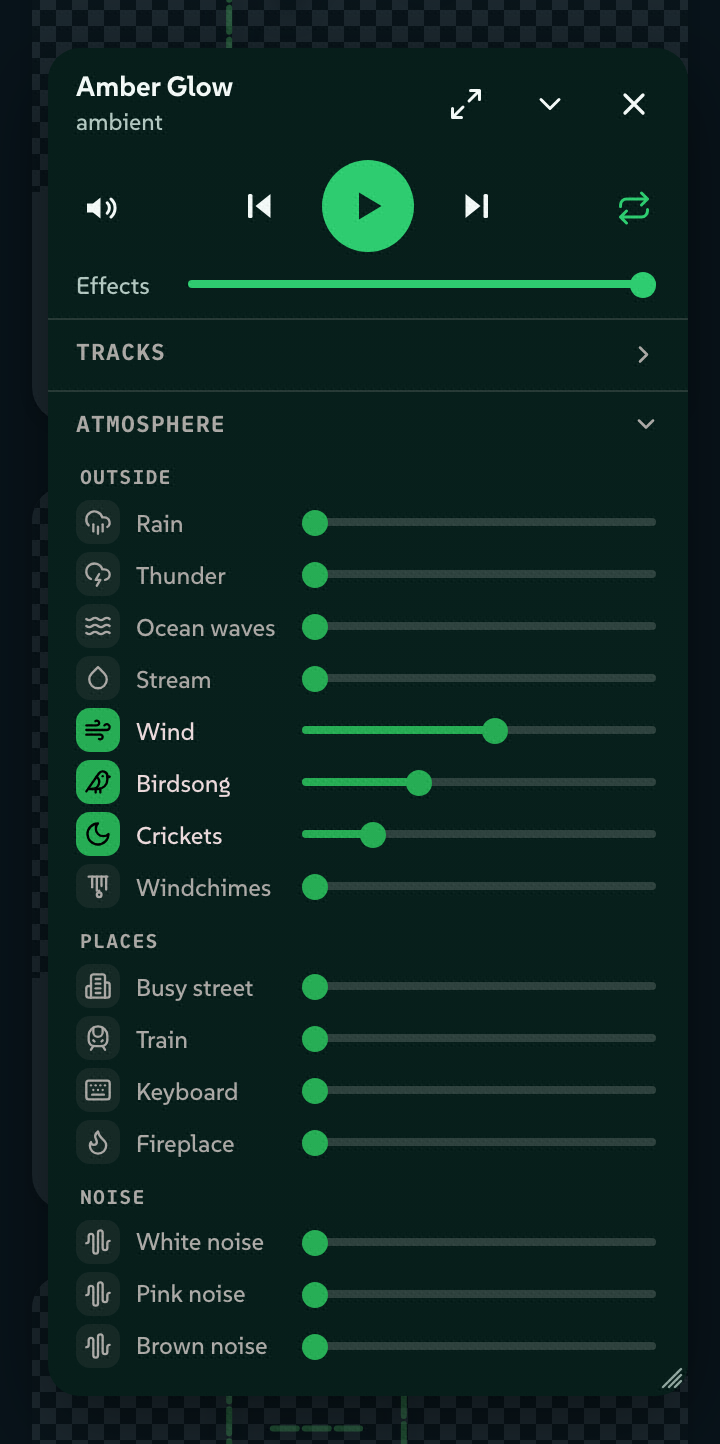The width and height of the screenshot is (720, 1444).
Task: Click the Wind volume slider handle
Action: (495, 731)
